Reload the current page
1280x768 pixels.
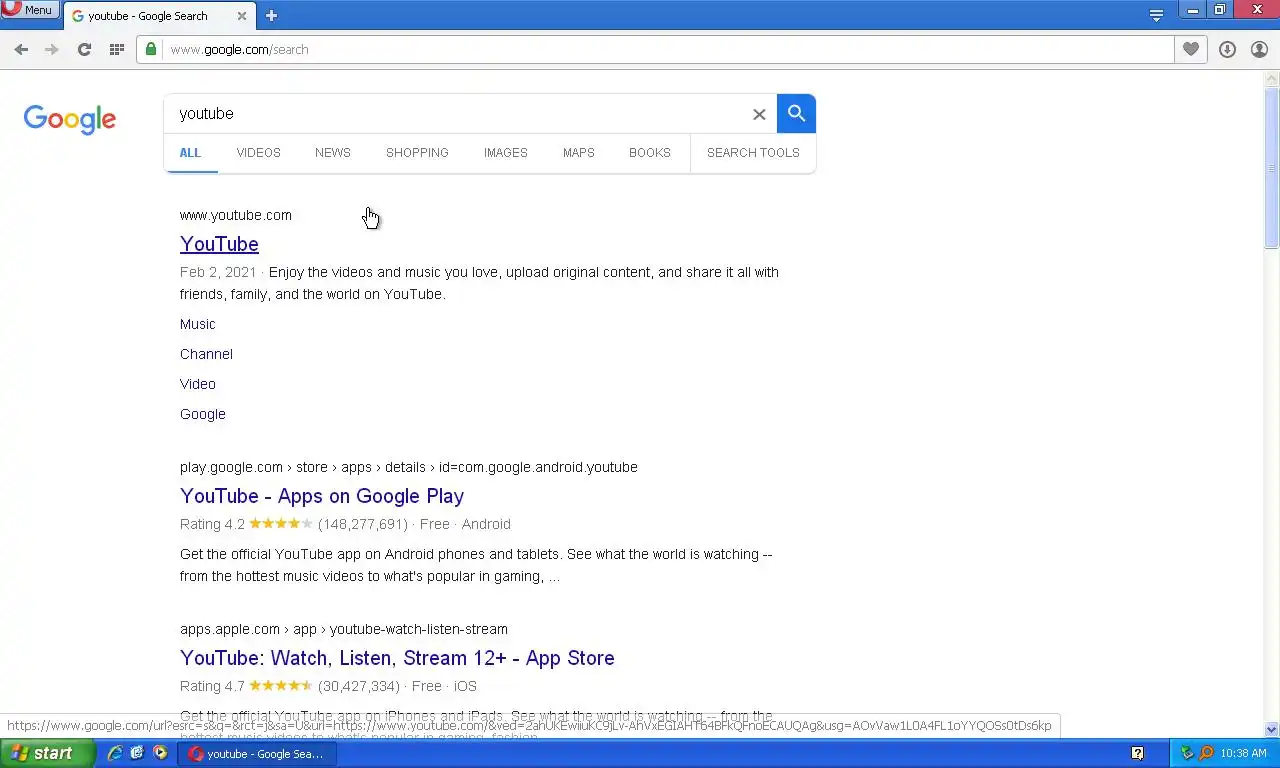point(84,49)
